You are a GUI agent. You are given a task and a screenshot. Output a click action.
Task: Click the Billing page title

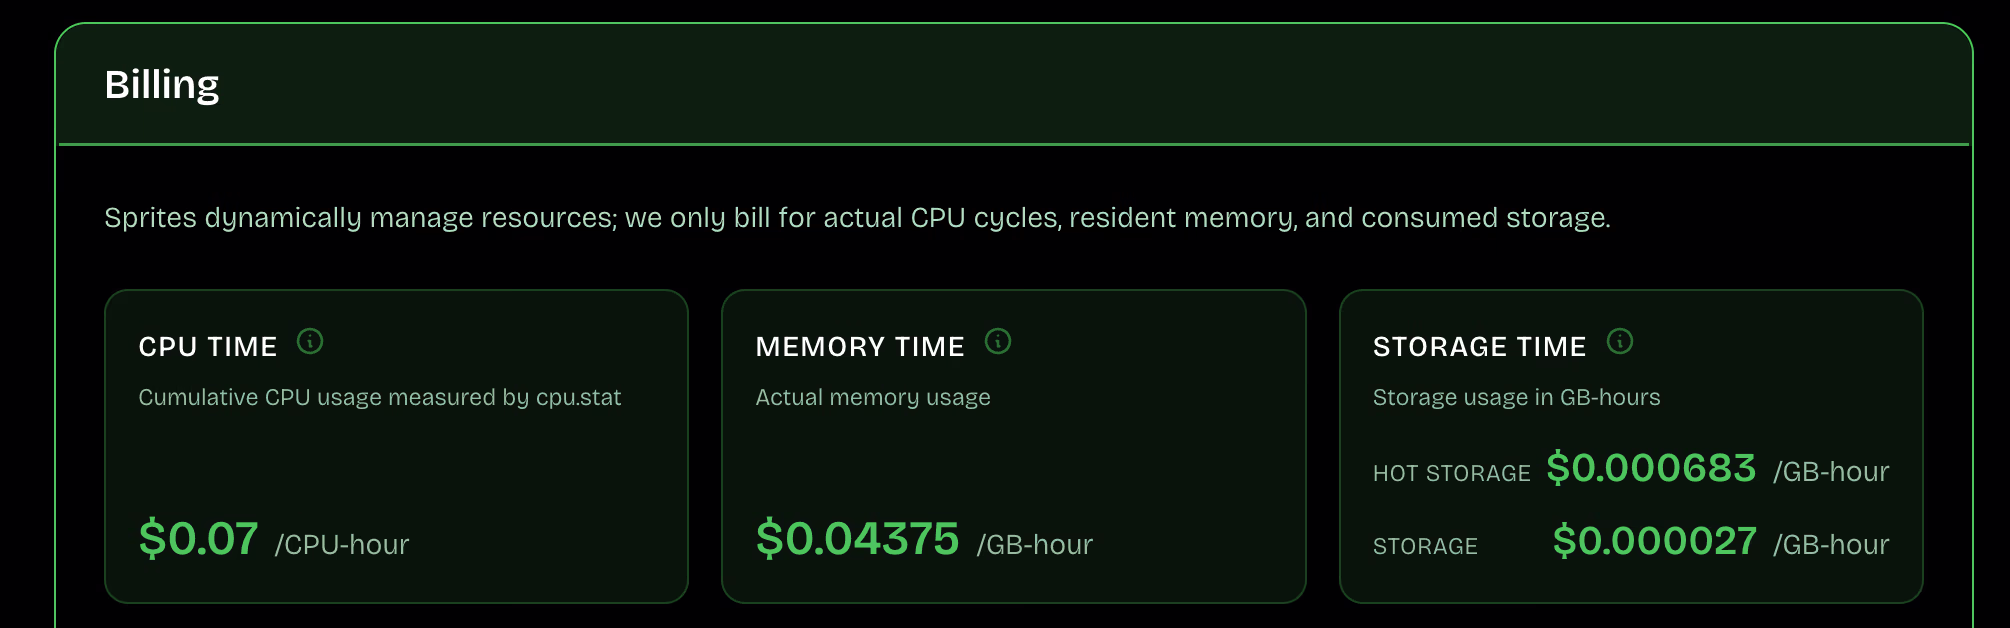[163, 86]
